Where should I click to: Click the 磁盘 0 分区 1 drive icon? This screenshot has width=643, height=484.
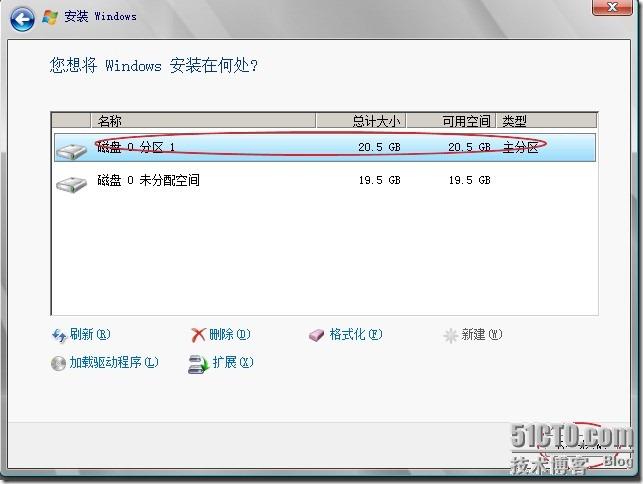(71, 151)
